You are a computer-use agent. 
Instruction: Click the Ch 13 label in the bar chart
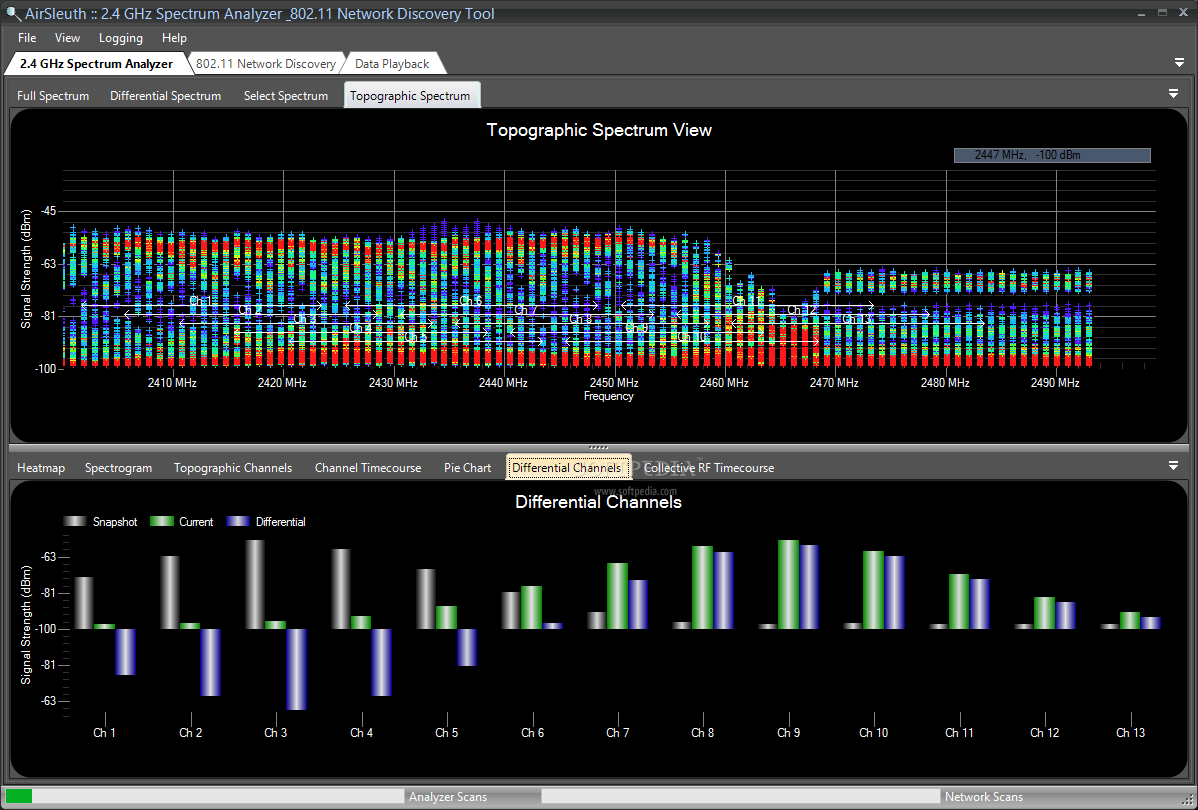(1130, 733)
